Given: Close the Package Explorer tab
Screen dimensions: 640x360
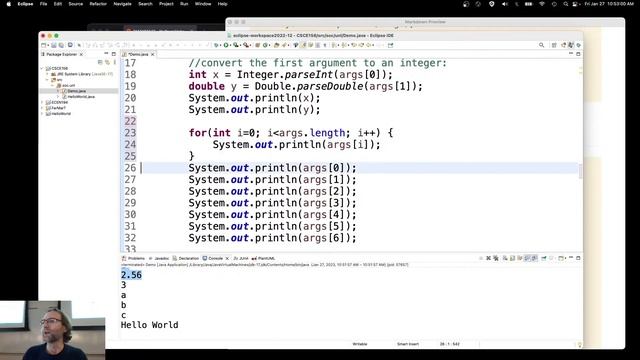Looking at the screenshot, I should pos(81,54).
